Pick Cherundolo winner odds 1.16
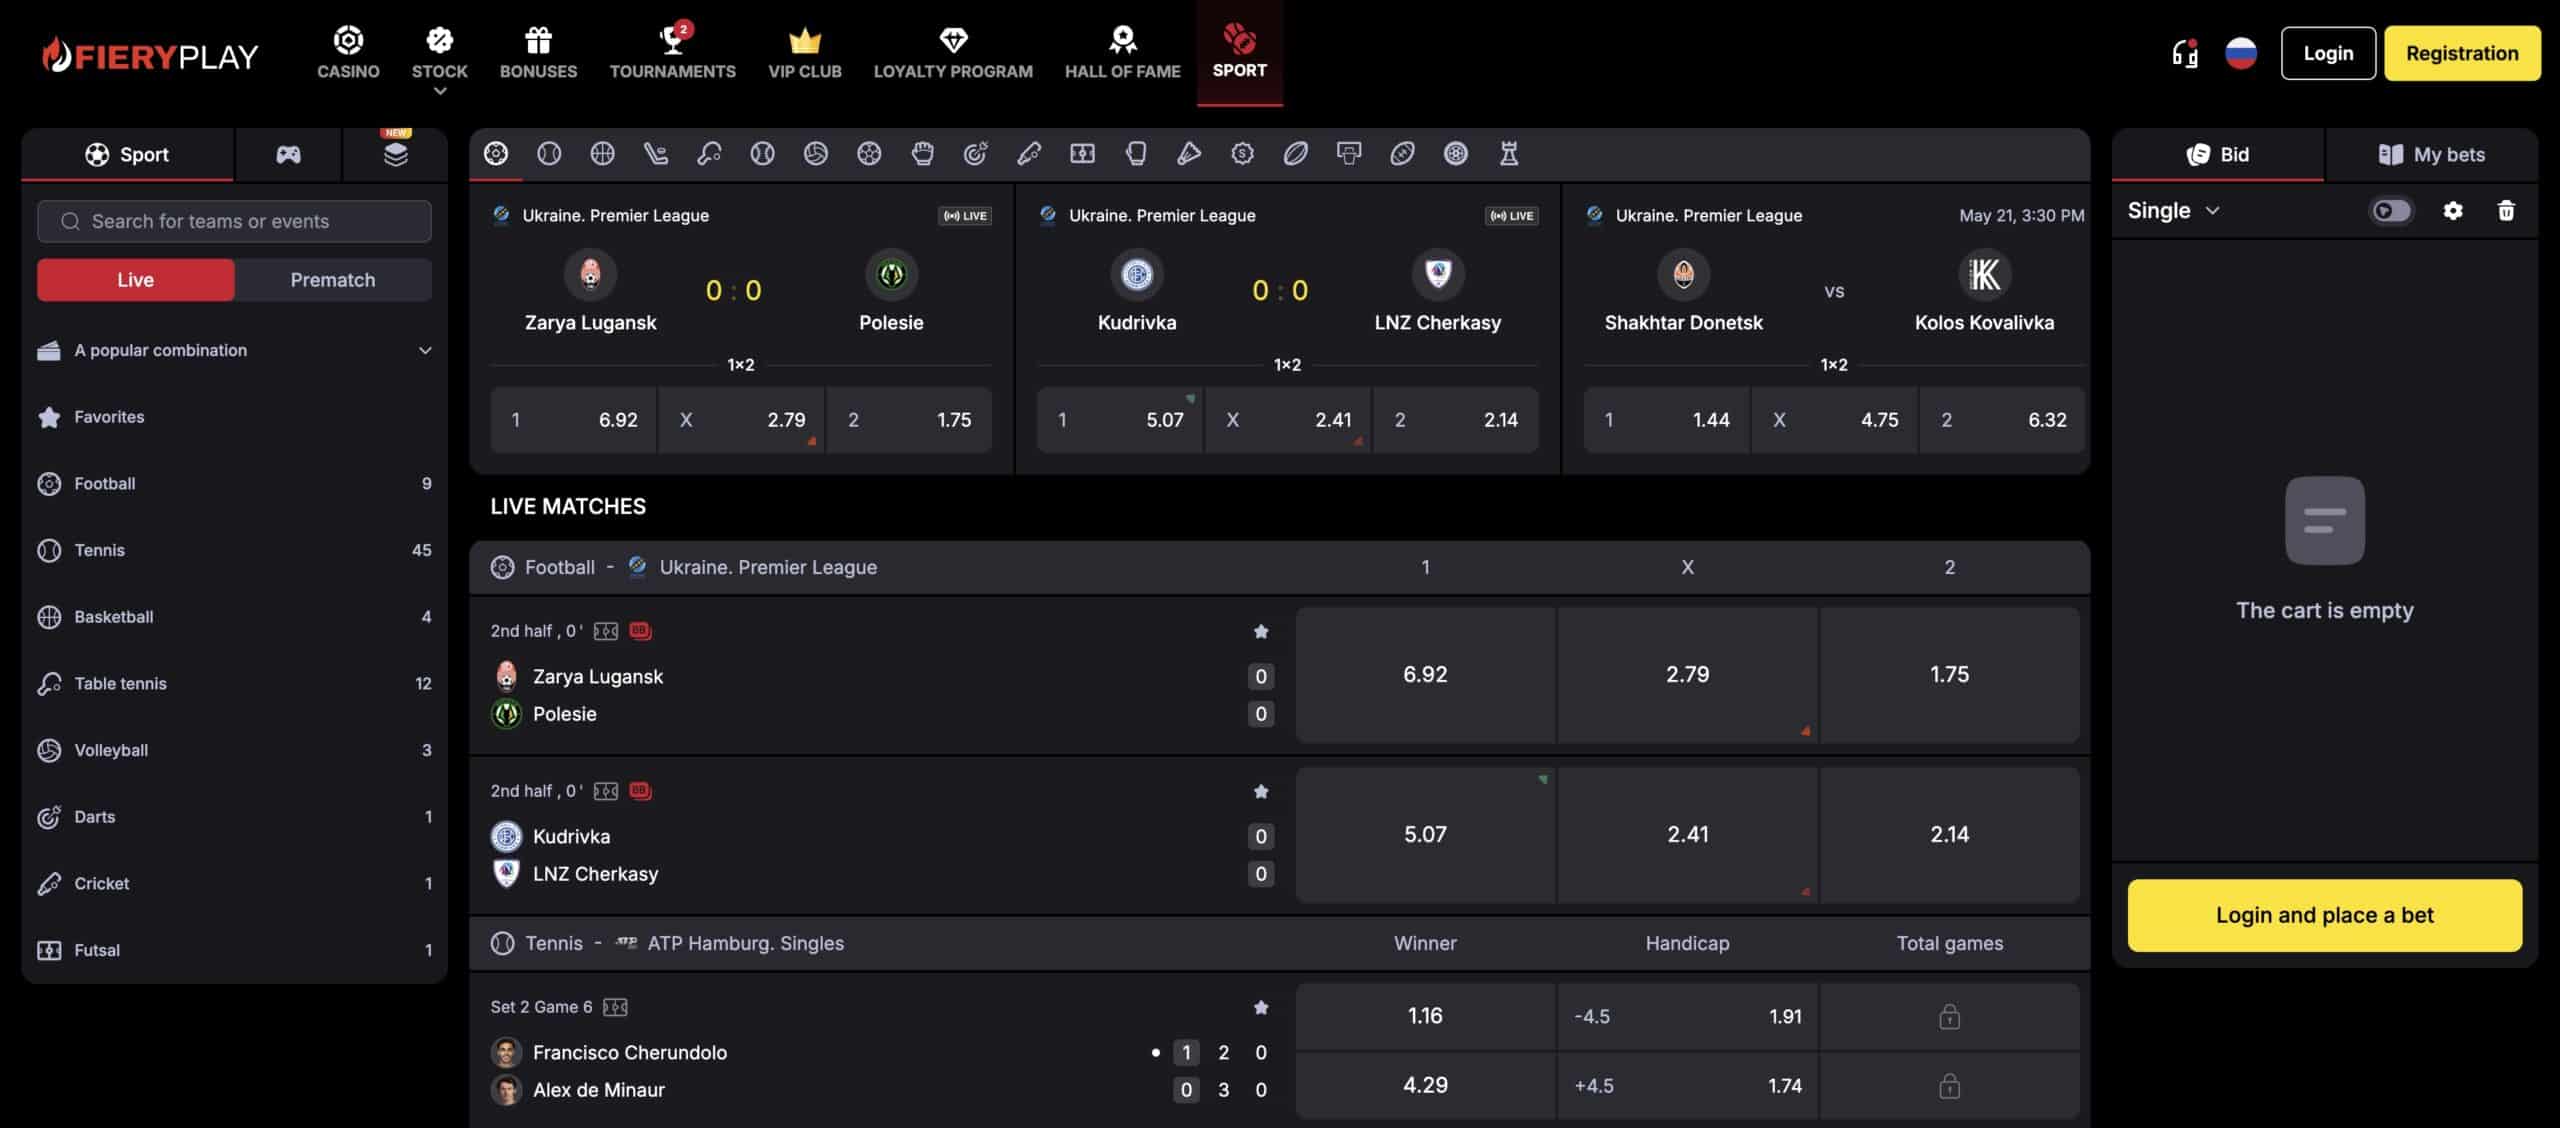 pyautogui.click(x=1425, y=1016)
